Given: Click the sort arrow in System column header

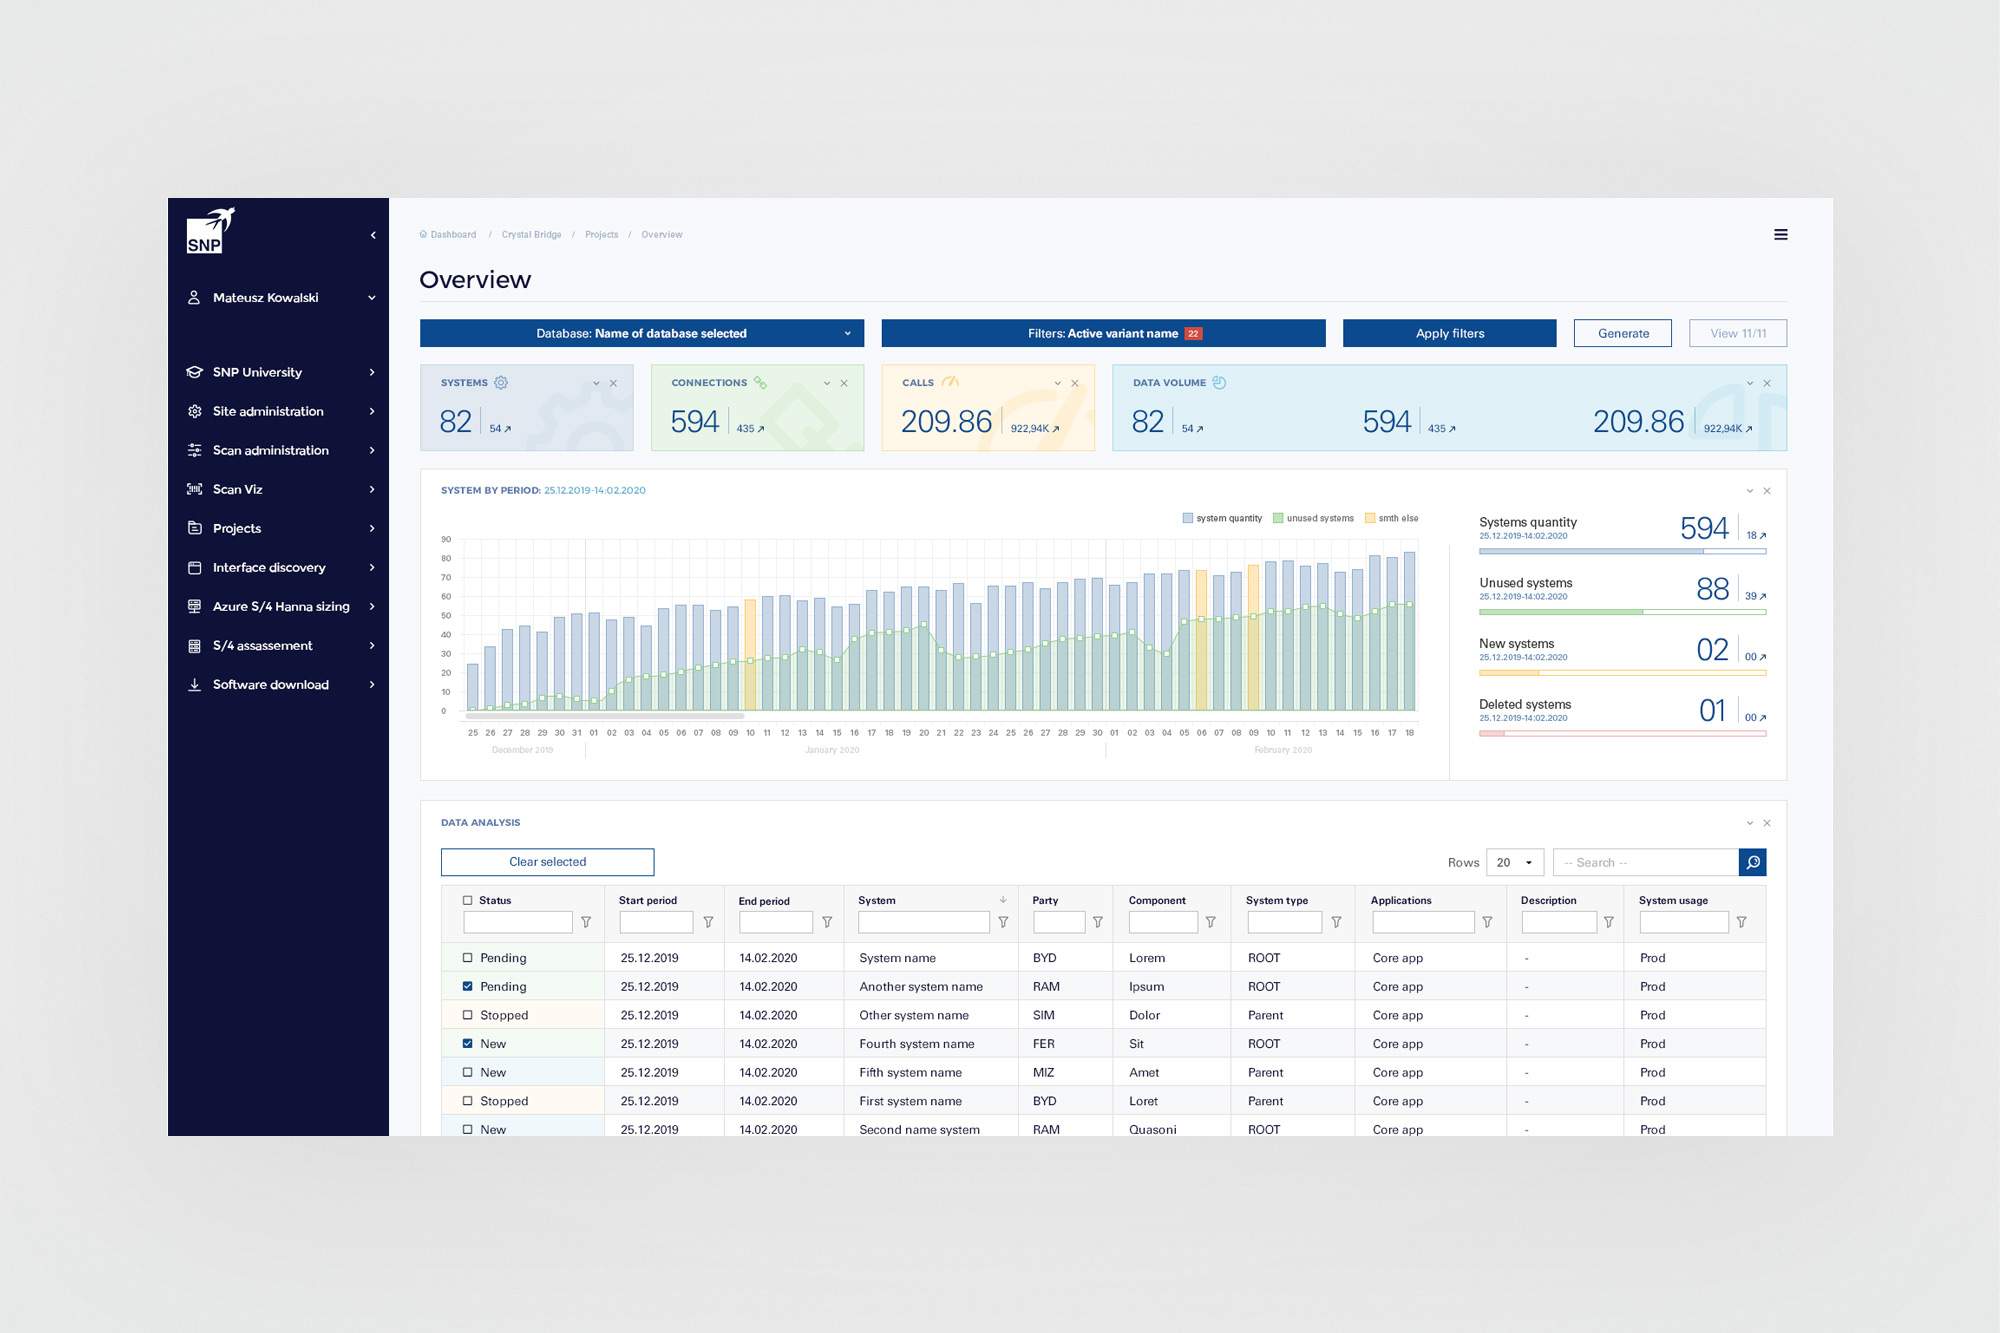Looking at the screenshot, I should click(x=1003, y=900).
